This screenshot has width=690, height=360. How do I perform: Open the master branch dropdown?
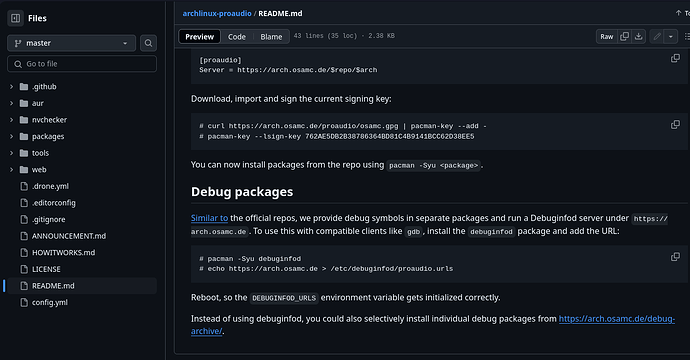(x=71, y=43)
